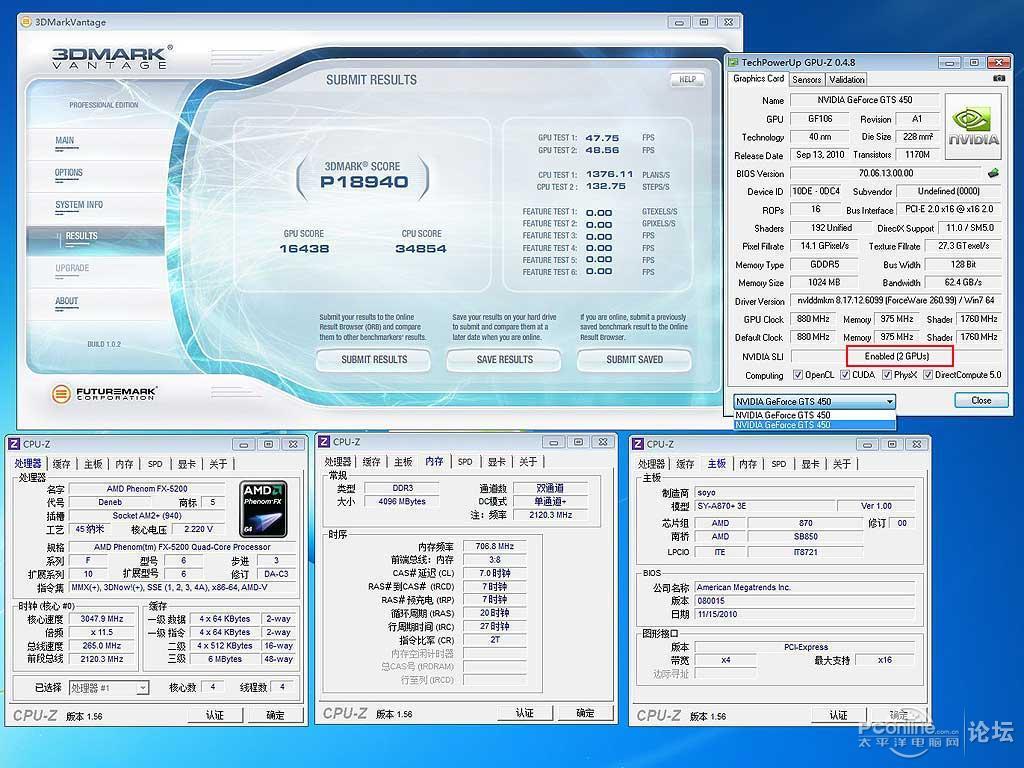Click the Driver Version field in GPU-Z

(x=895, y=300)
